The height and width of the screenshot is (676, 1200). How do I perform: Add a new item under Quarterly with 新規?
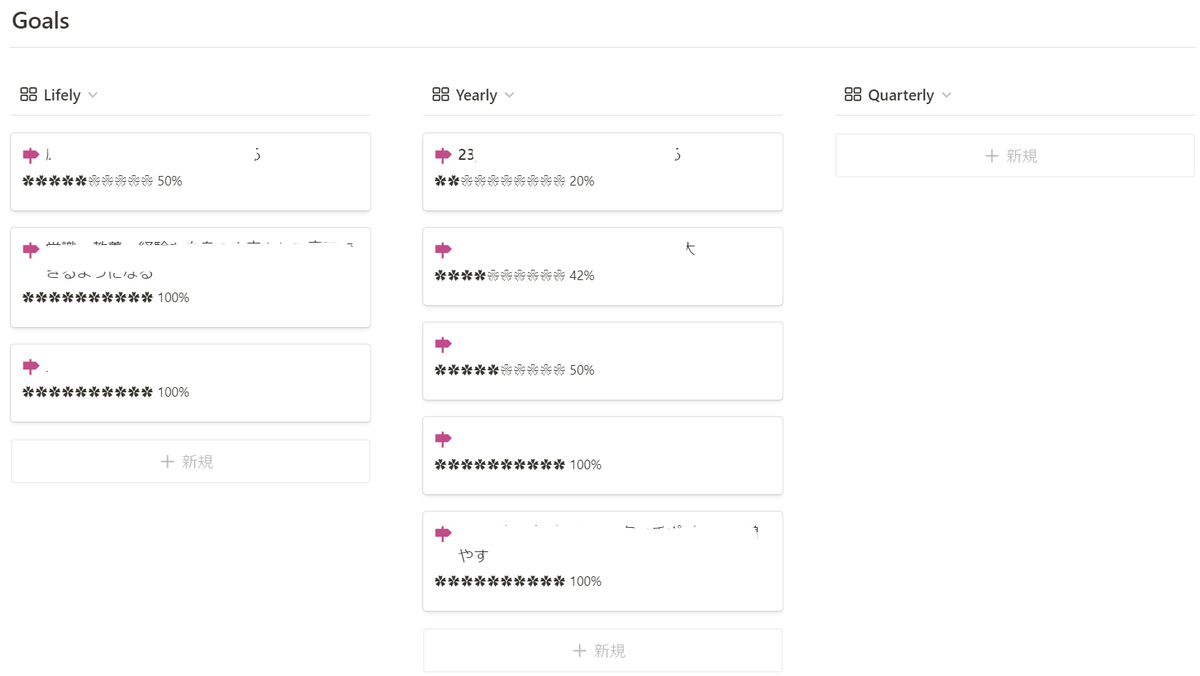click(x=1014, y=156)
